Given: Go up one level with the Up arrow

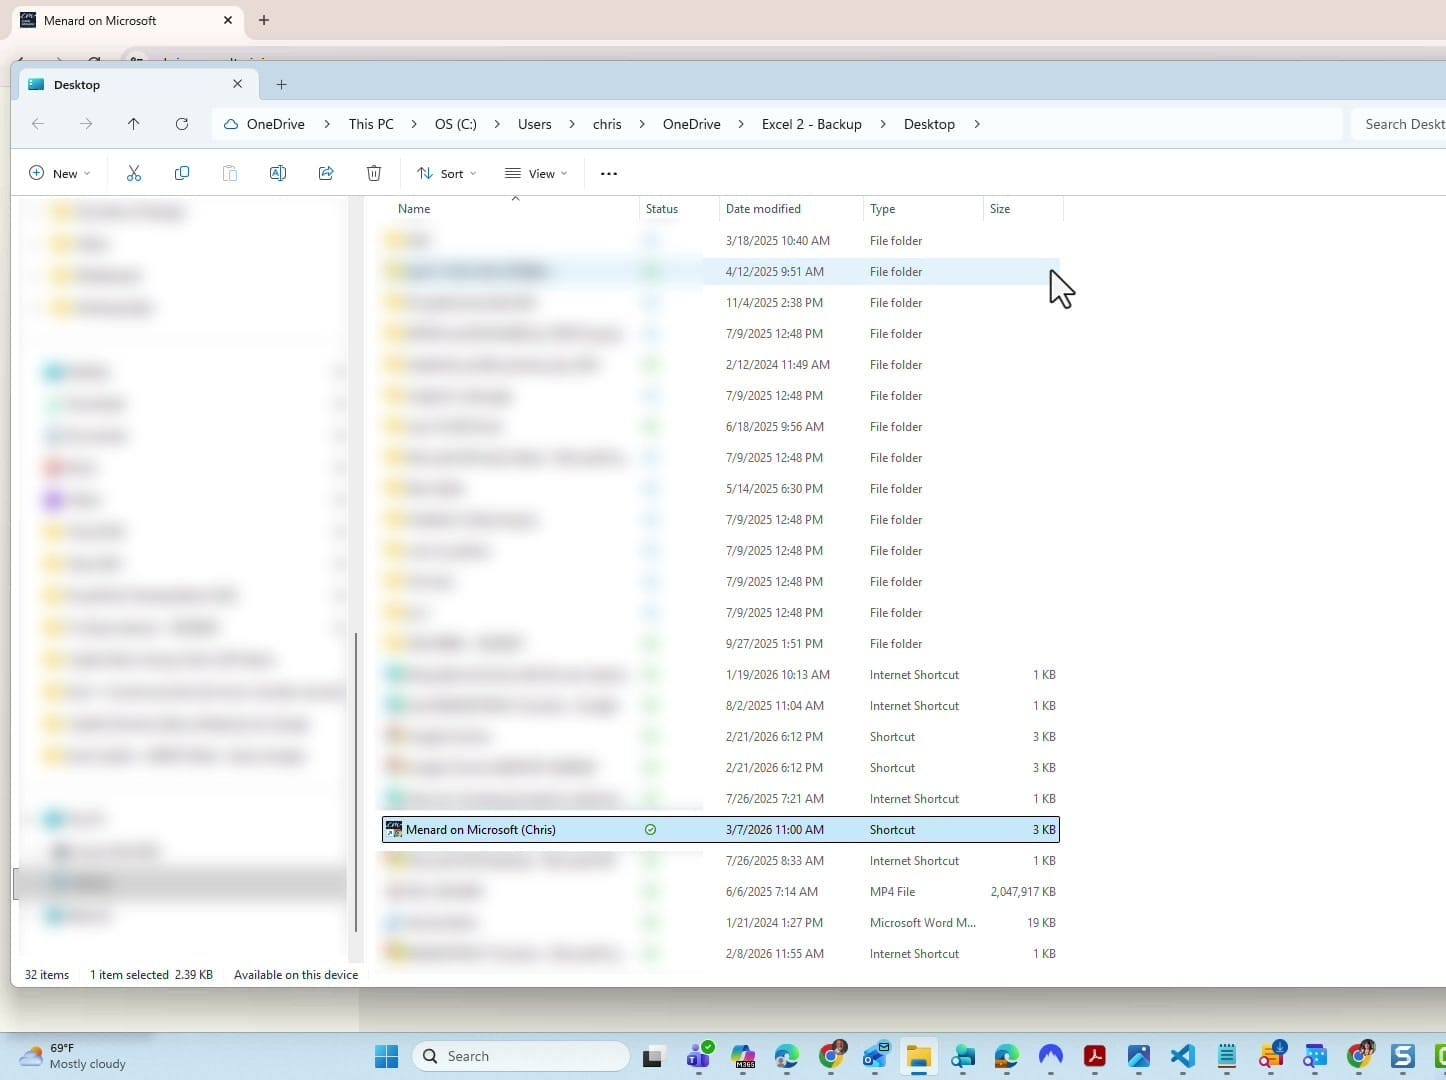Looking at the screenshot, I should point(134,123).
